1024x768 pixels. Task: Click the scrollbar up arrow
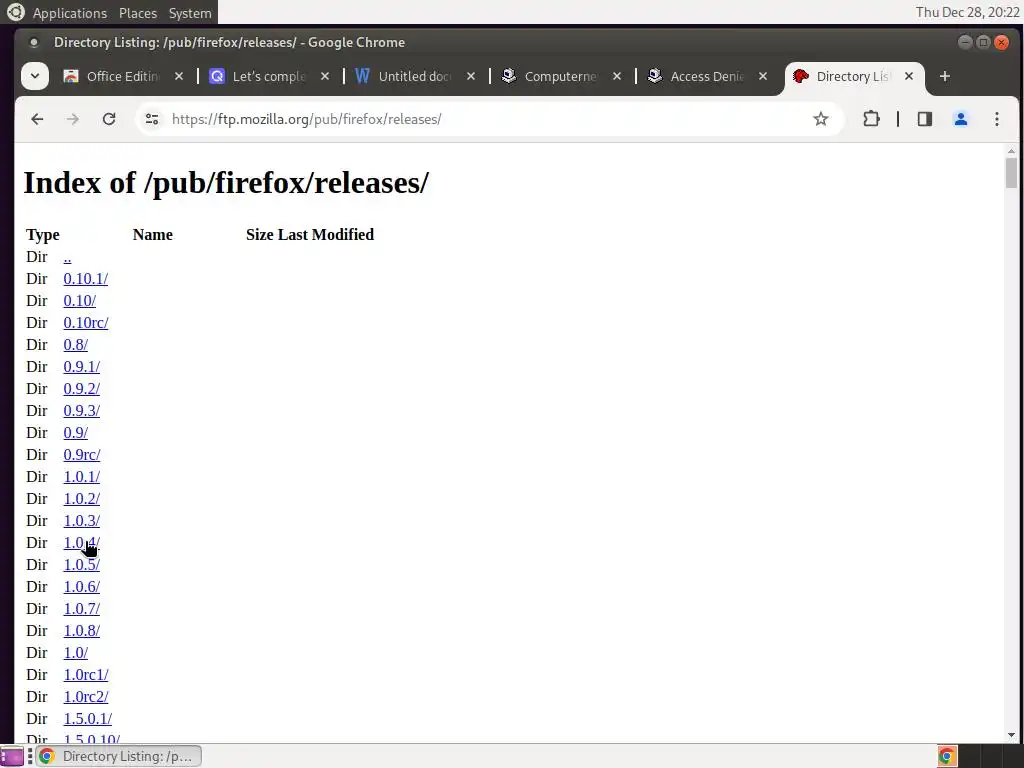1011,152
